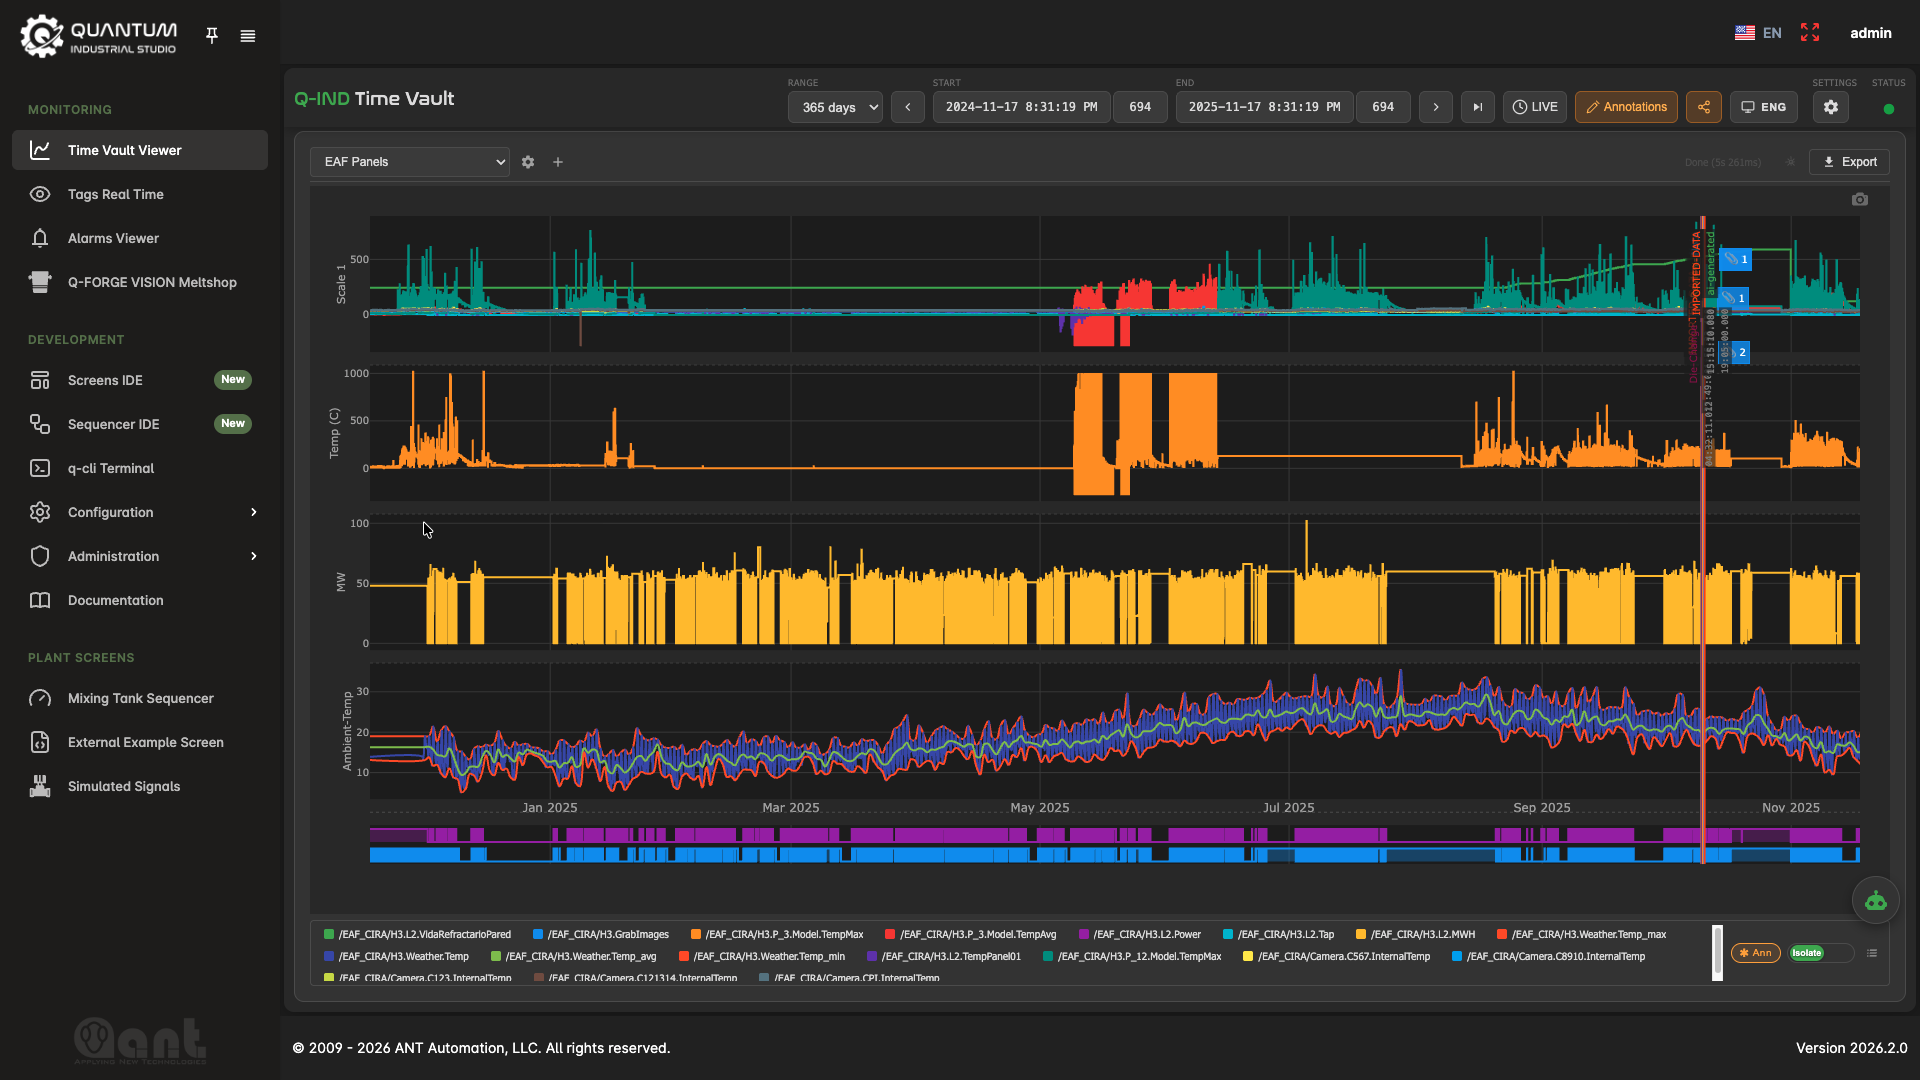1920x1080 pixels.
Task: Expand the Configuration submenu chevron
Action: [x=253, y=512]
